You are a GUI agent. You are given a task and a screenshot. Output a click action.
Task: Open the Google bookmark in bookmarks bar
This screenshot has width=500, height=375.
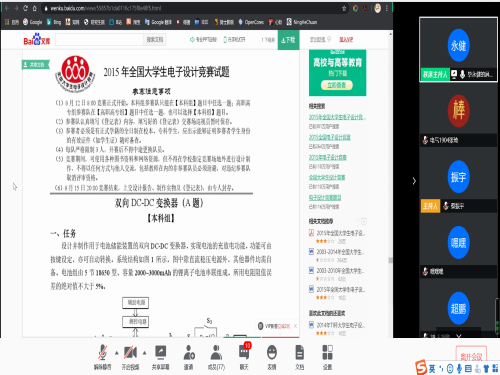pos(33,22)
